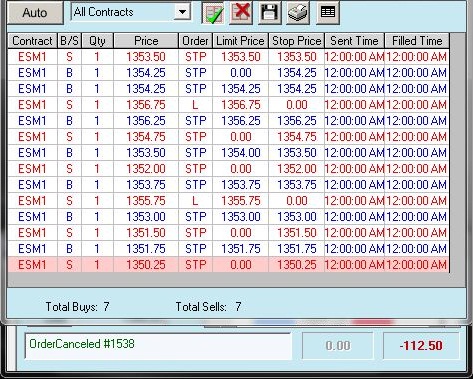Select the stop price cell 1353.75
The image size is (473, 379).
[x=297, y=185]
